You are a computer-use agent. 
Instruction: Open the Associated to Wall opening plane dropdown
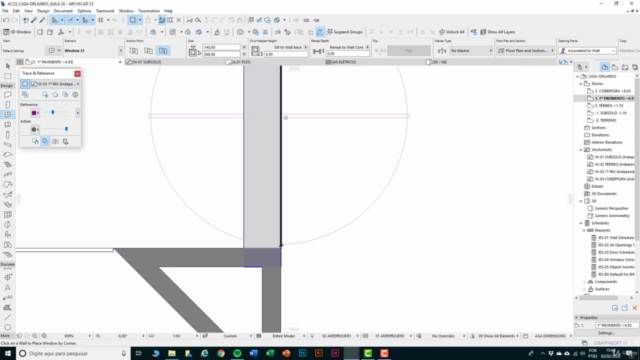[587, 51]
